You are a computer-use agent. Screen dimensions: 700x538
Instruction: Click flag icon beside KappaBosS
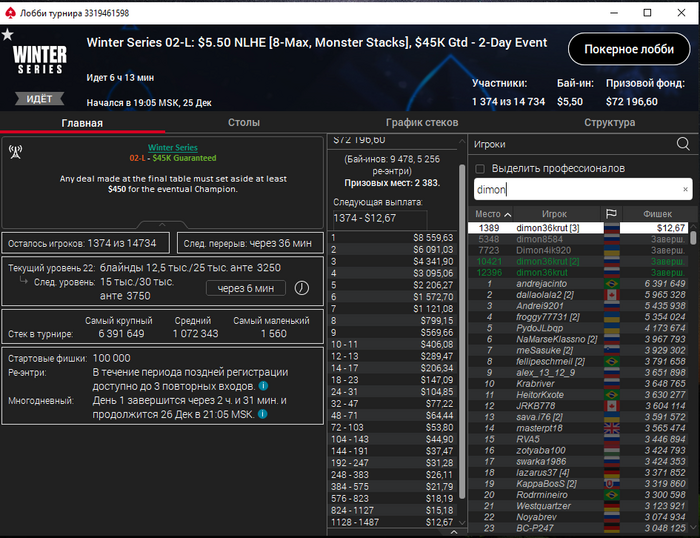[x=611, y=484]
